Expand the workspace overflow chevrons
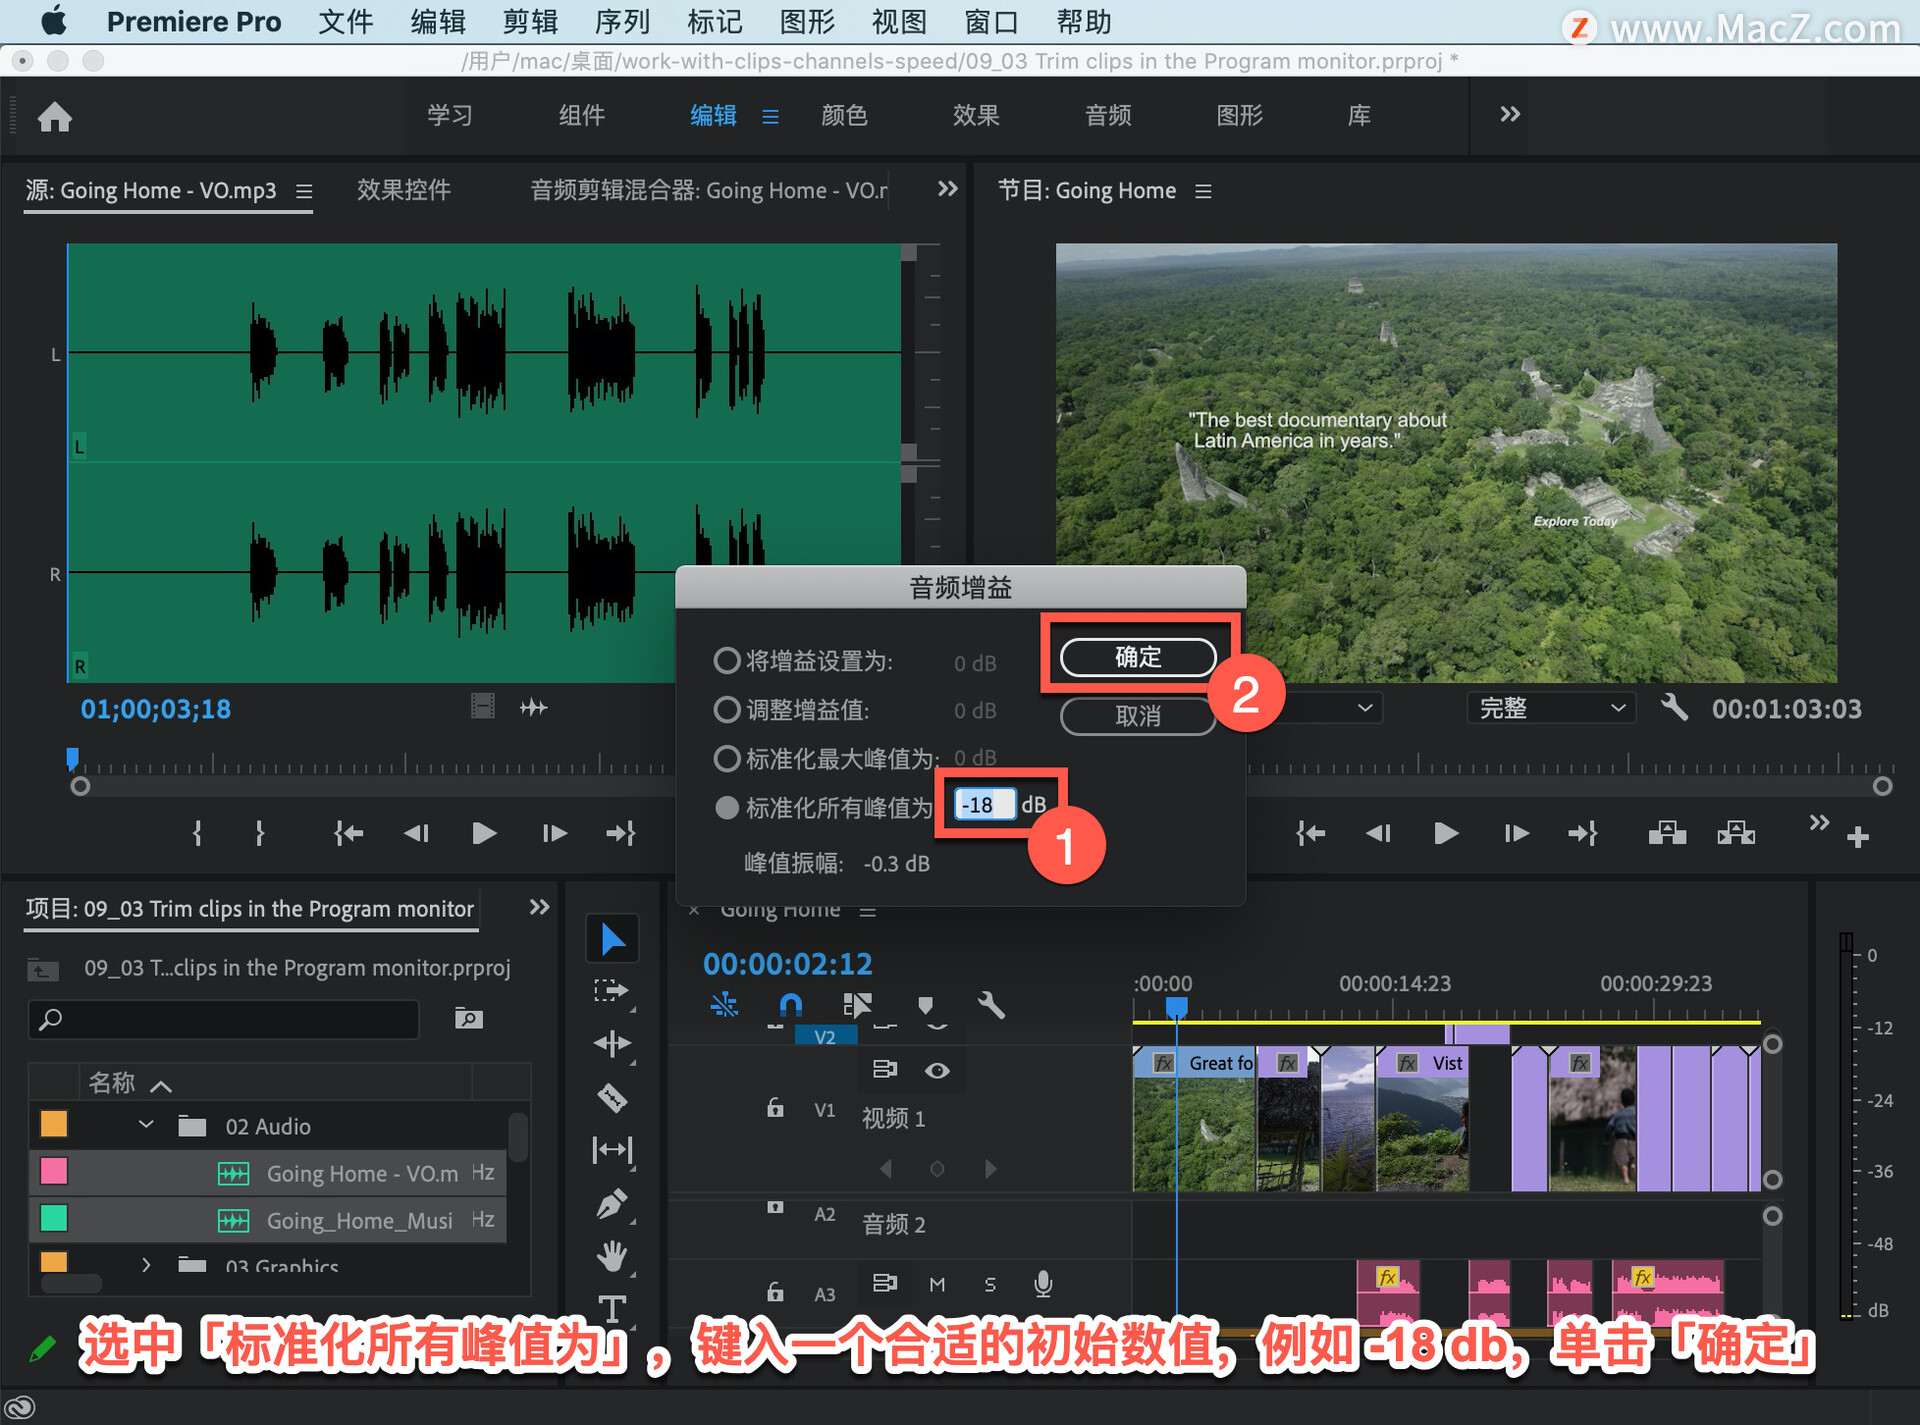The image size is (1920, 1425). pos(1509,114)
